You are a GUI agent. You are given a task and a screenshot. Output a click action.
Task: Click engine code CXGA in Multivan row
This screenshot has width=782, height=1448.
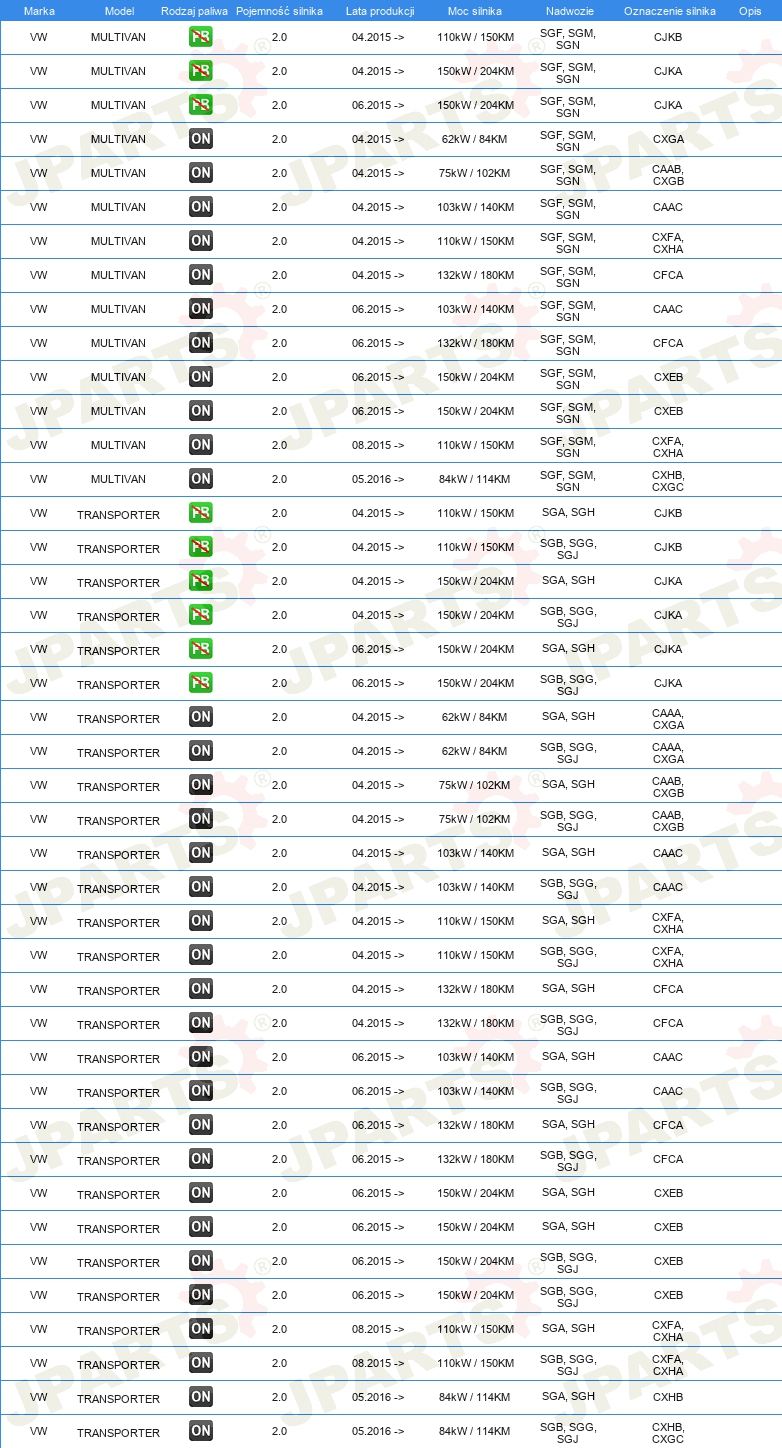click(x=668, y=140)
